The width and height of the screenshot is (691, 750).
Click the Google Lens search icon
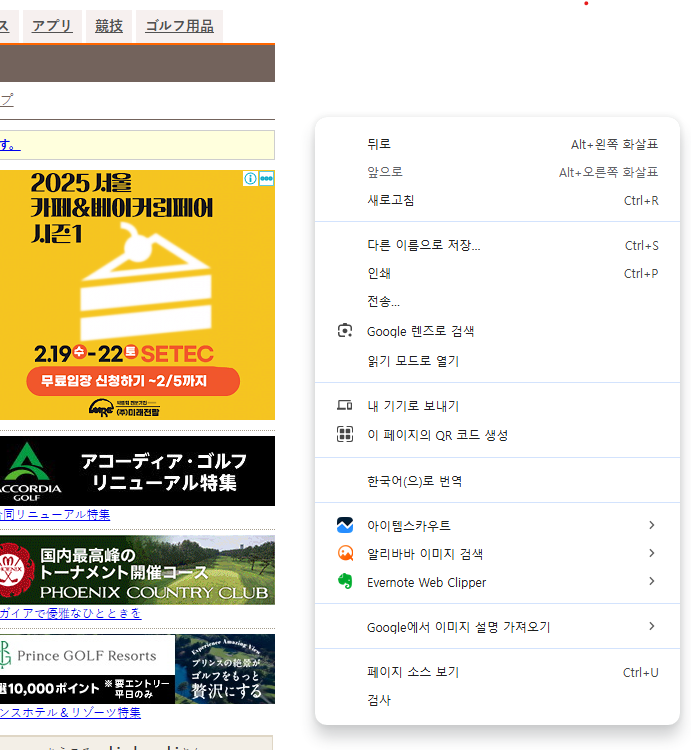point(345,331)
